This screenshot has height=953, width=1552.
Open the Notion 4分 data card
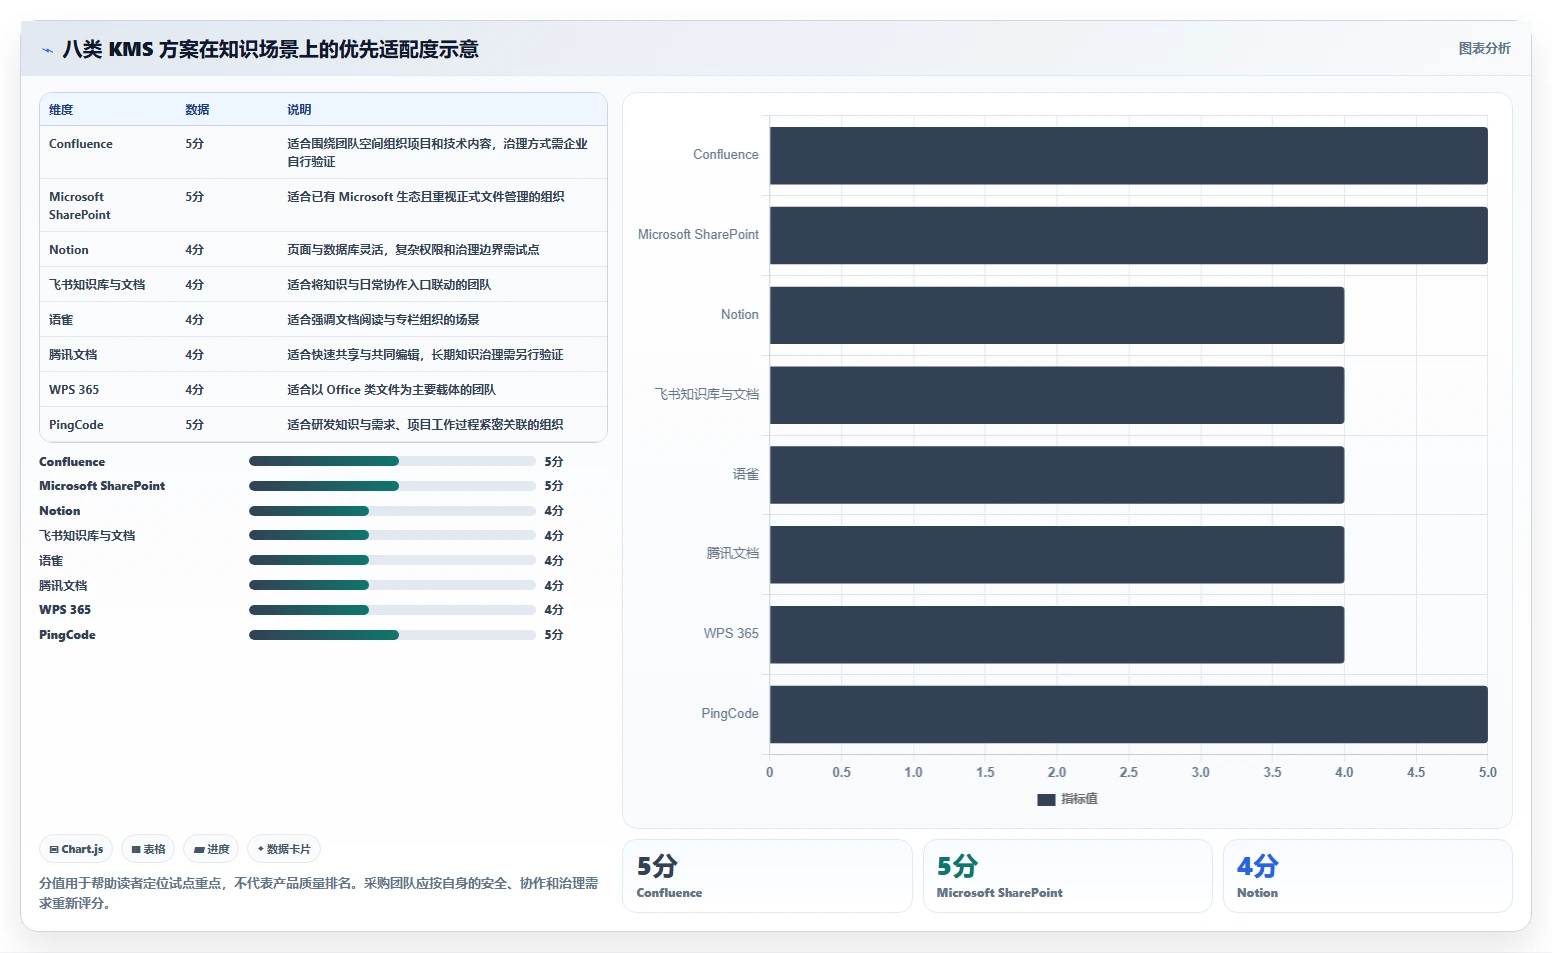[1367, 876]
